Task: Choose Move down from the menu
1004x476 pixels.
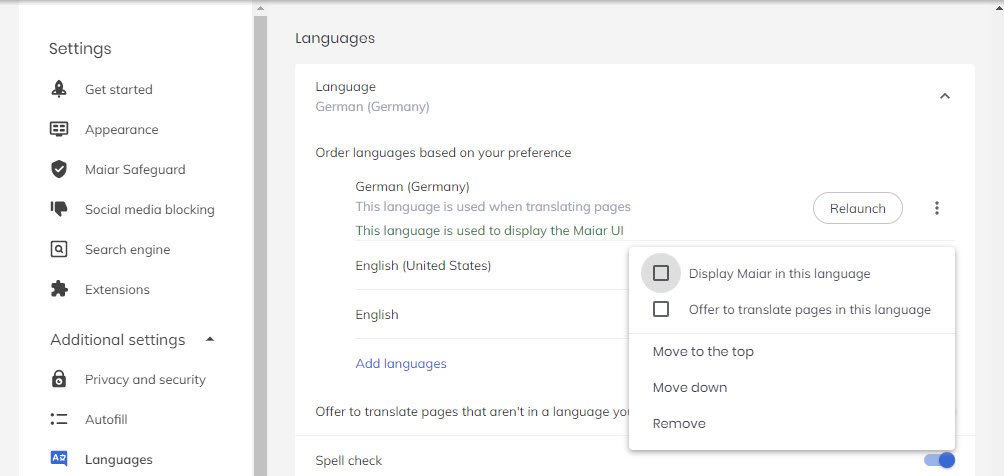Action: click(690, 387)
